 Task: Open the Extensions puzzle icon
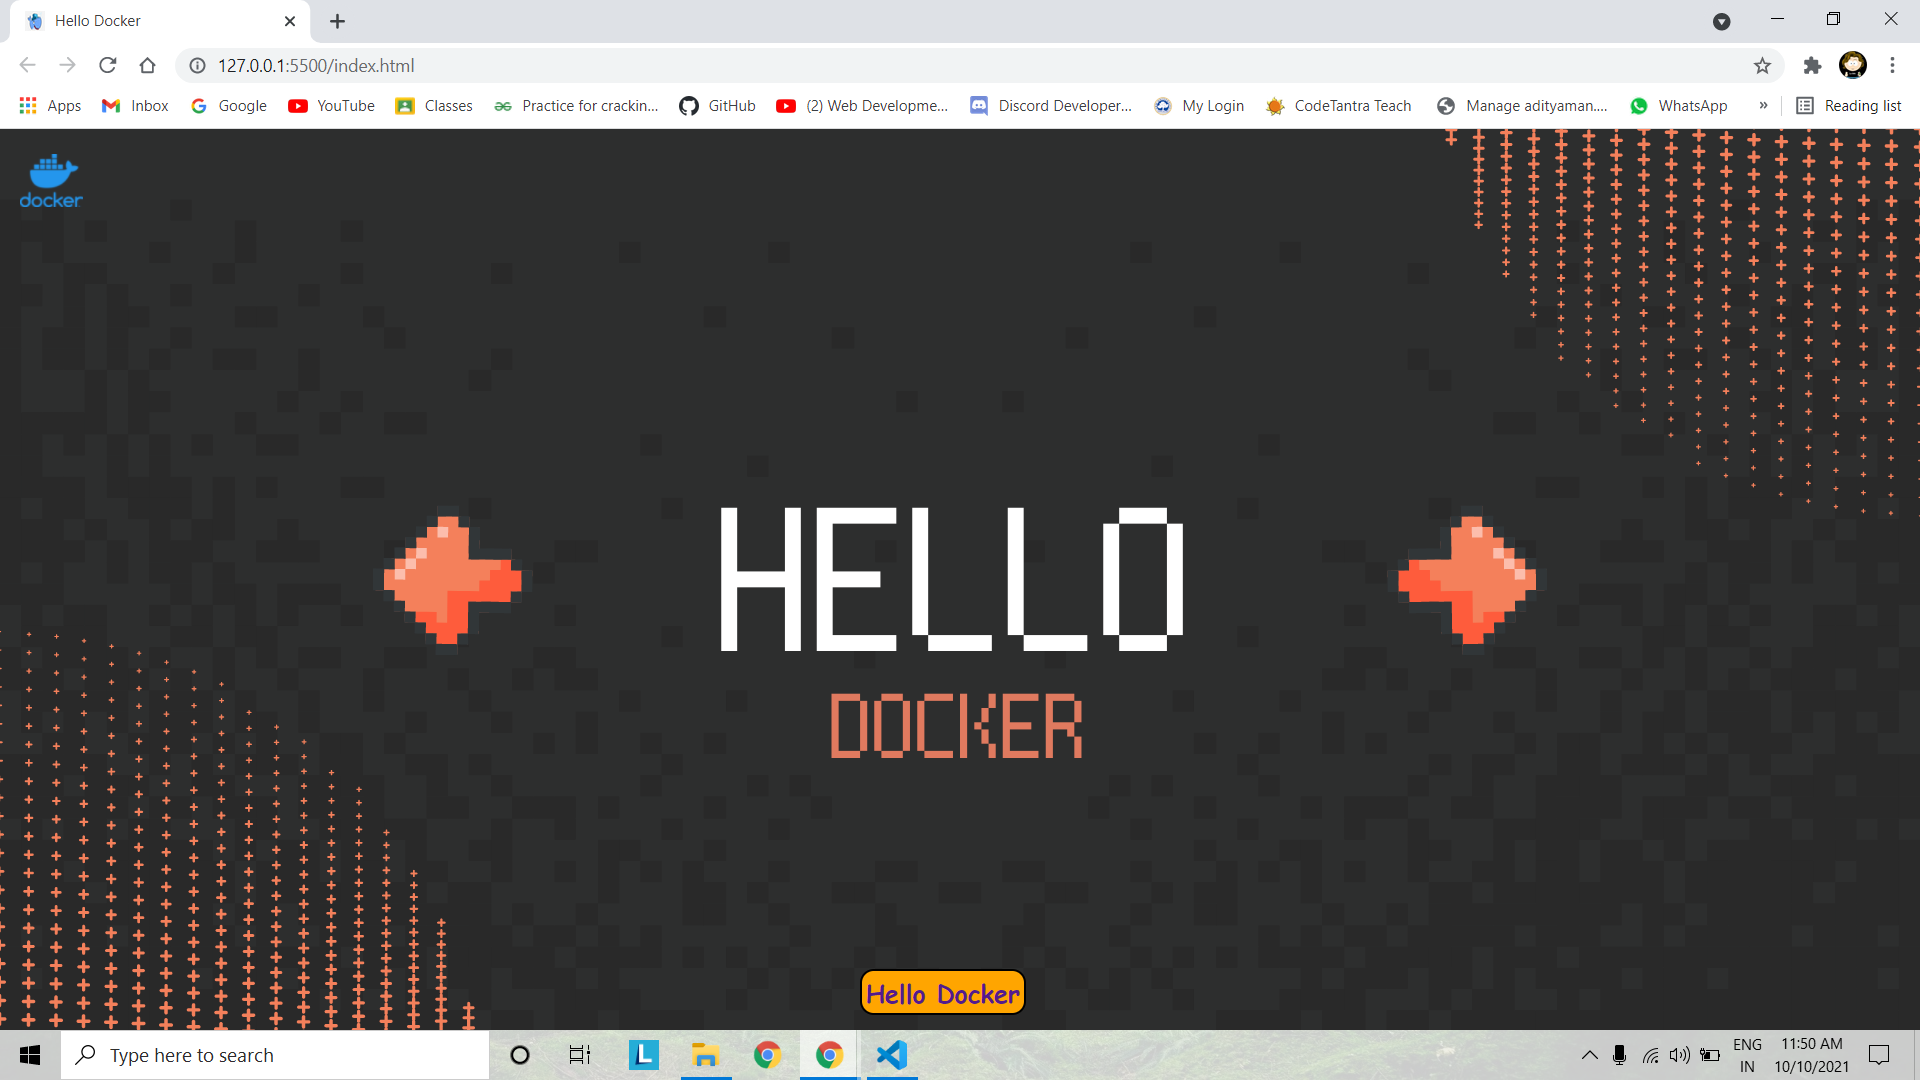(1812, 66)
